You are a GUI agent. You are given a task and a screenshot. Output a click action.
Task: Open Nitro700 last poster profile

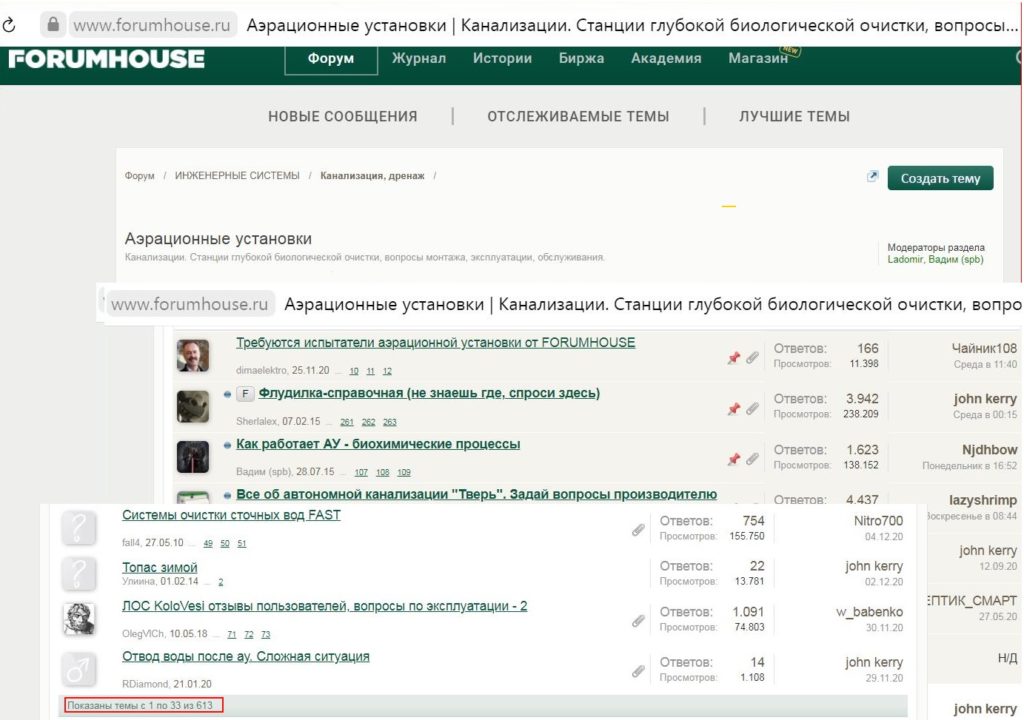tap(878, 521)
